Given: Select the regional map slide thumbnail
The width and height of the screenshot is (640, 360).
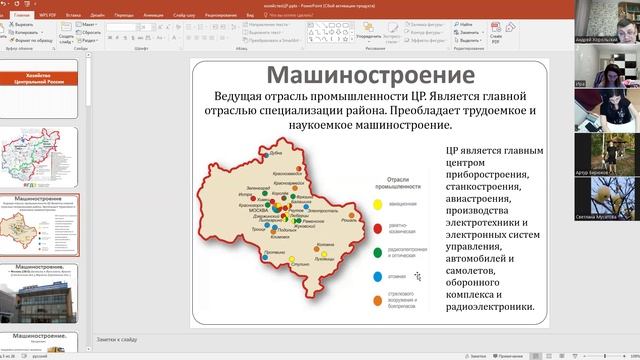Looking at the screenshot, I should (39, 158).
